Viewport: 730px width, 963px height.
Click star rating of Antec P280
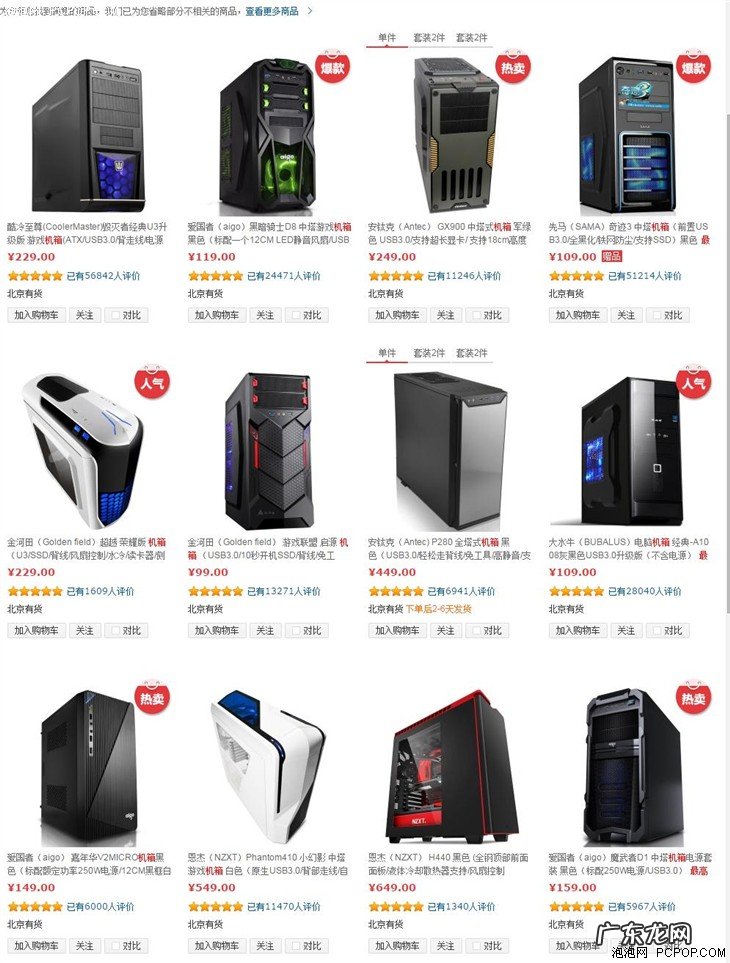(x=395, y=591)
